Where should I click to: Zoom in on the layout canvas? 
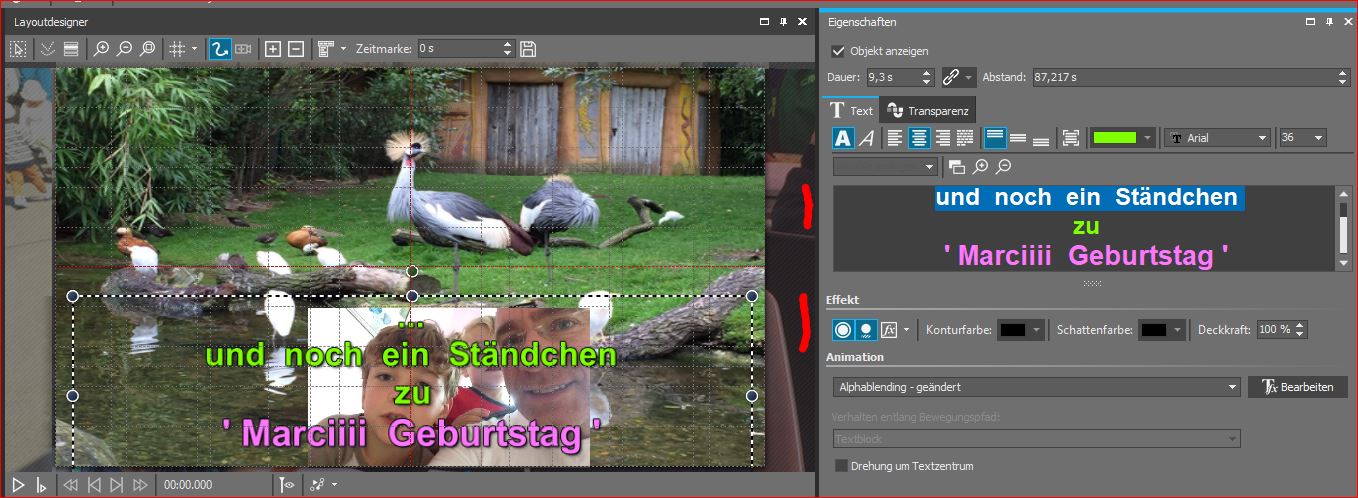click(101, 48)
